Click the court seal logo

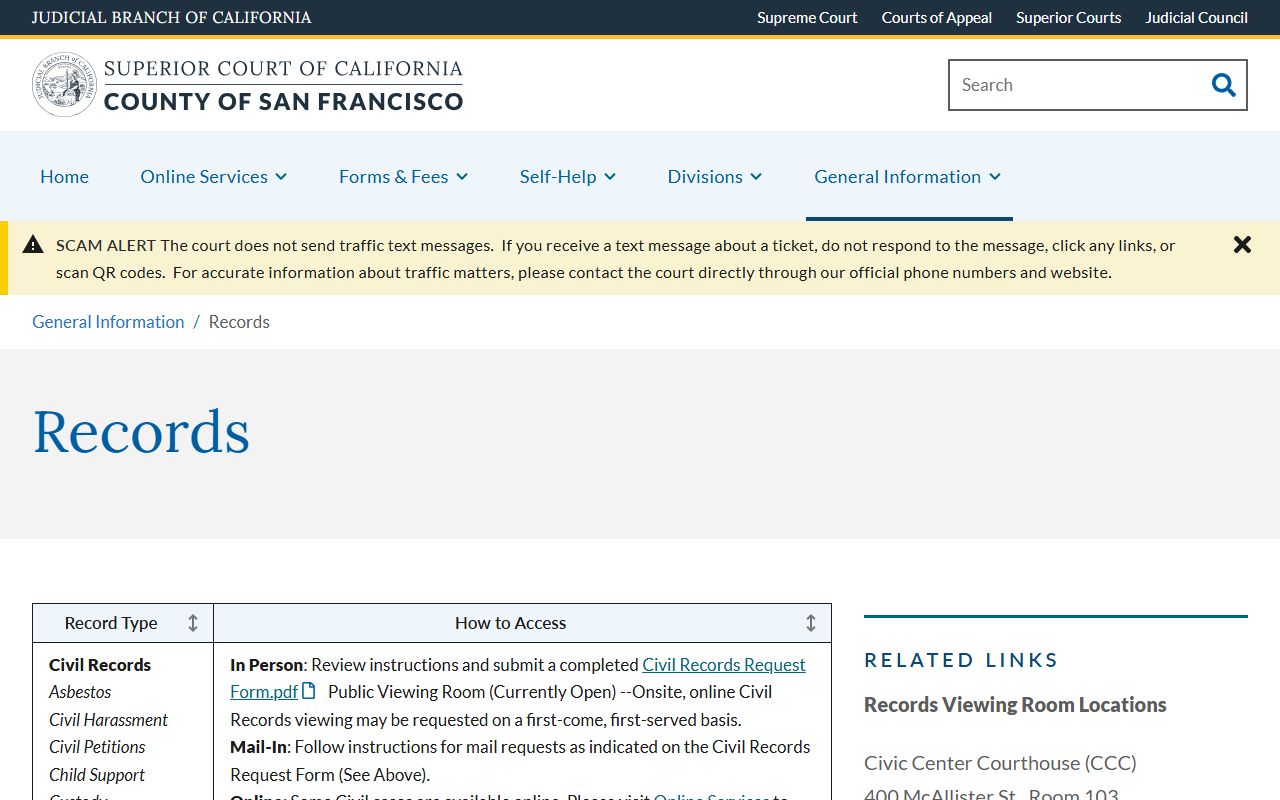64,85
